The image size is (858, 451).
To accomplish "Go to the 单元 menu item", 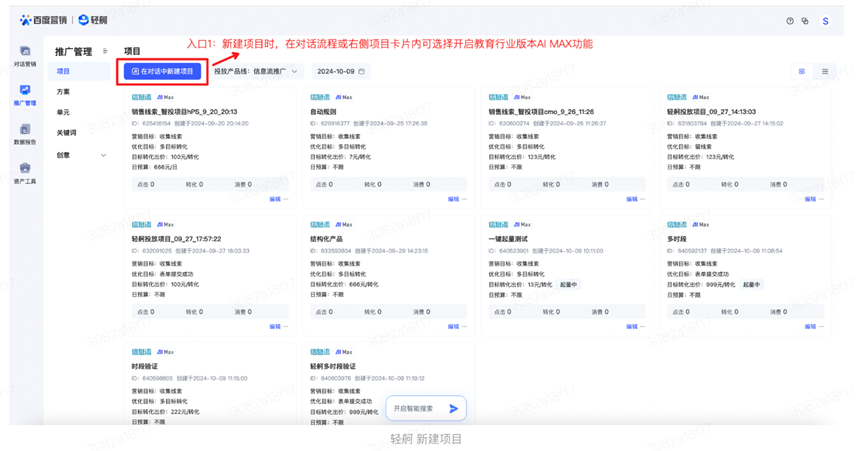I will pyautogui.click(x=64, y=112).
